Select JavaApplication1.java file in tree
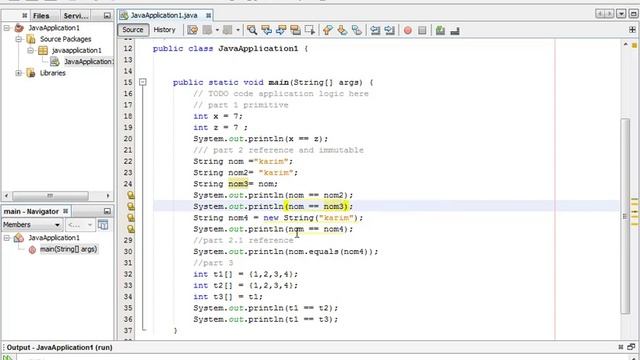Screen dimensions: 640x360 pyautogui.click(x=88, y=62)
